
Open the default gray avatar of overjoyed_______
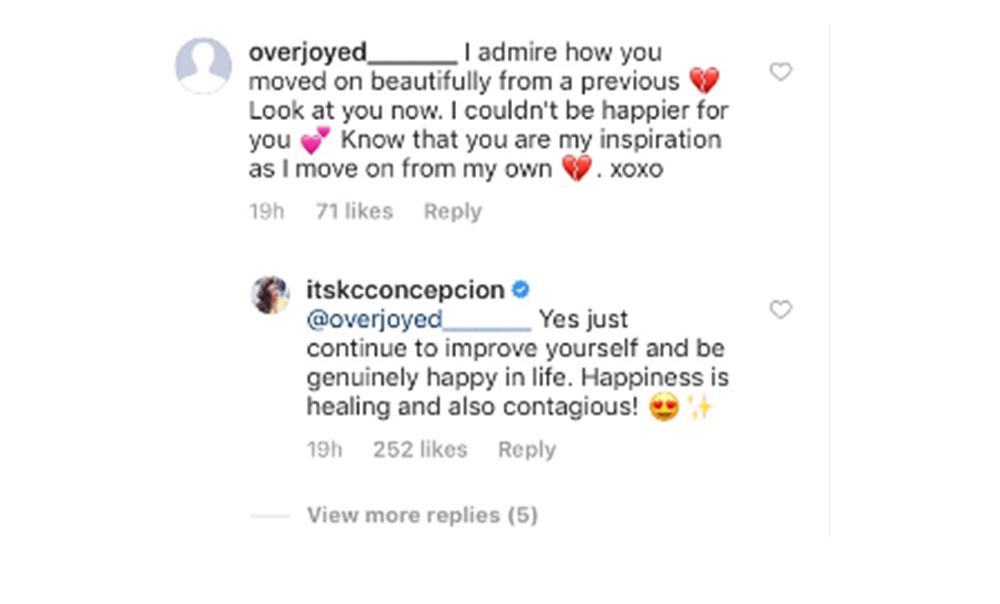pos(203,66)
